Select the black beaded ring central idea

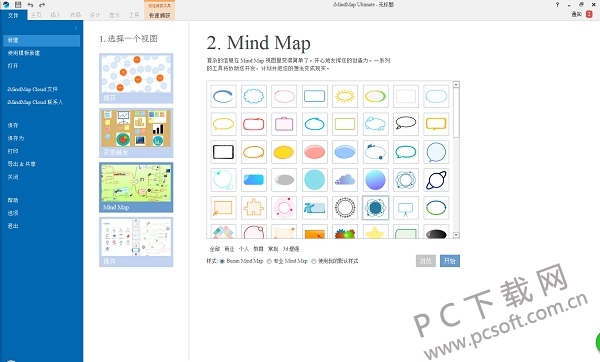tap(345, 208)
